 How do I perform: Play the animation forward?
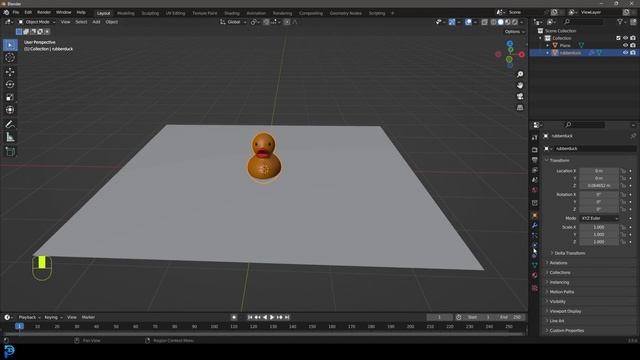tap(272, 317)
